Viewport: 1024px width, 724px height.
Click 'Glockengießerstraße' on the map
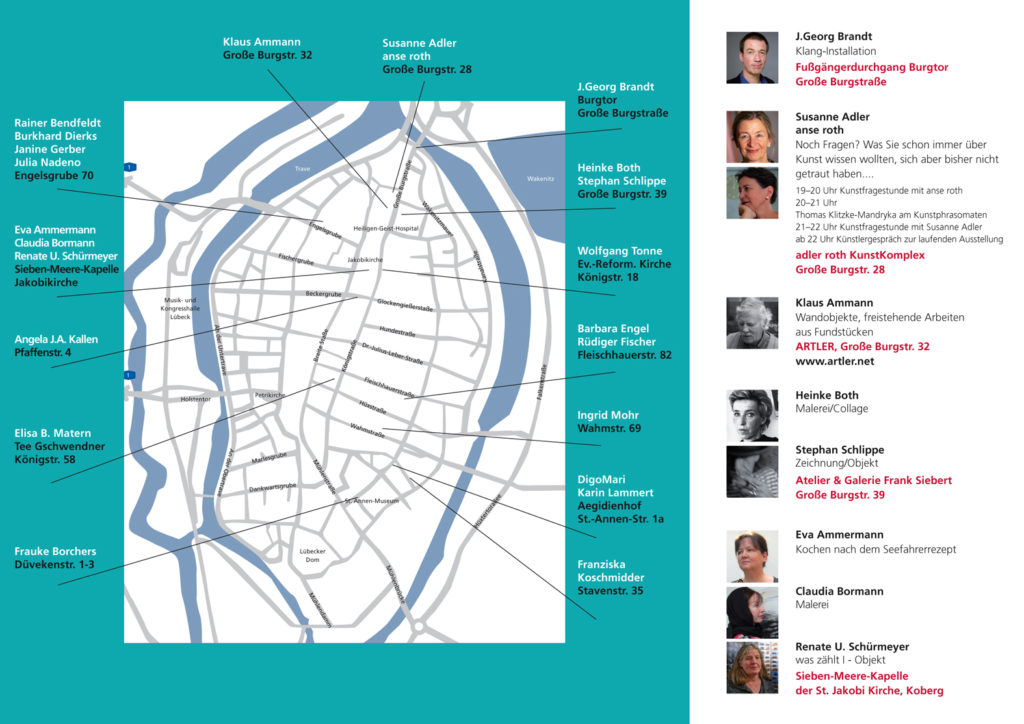coord(405,305)
